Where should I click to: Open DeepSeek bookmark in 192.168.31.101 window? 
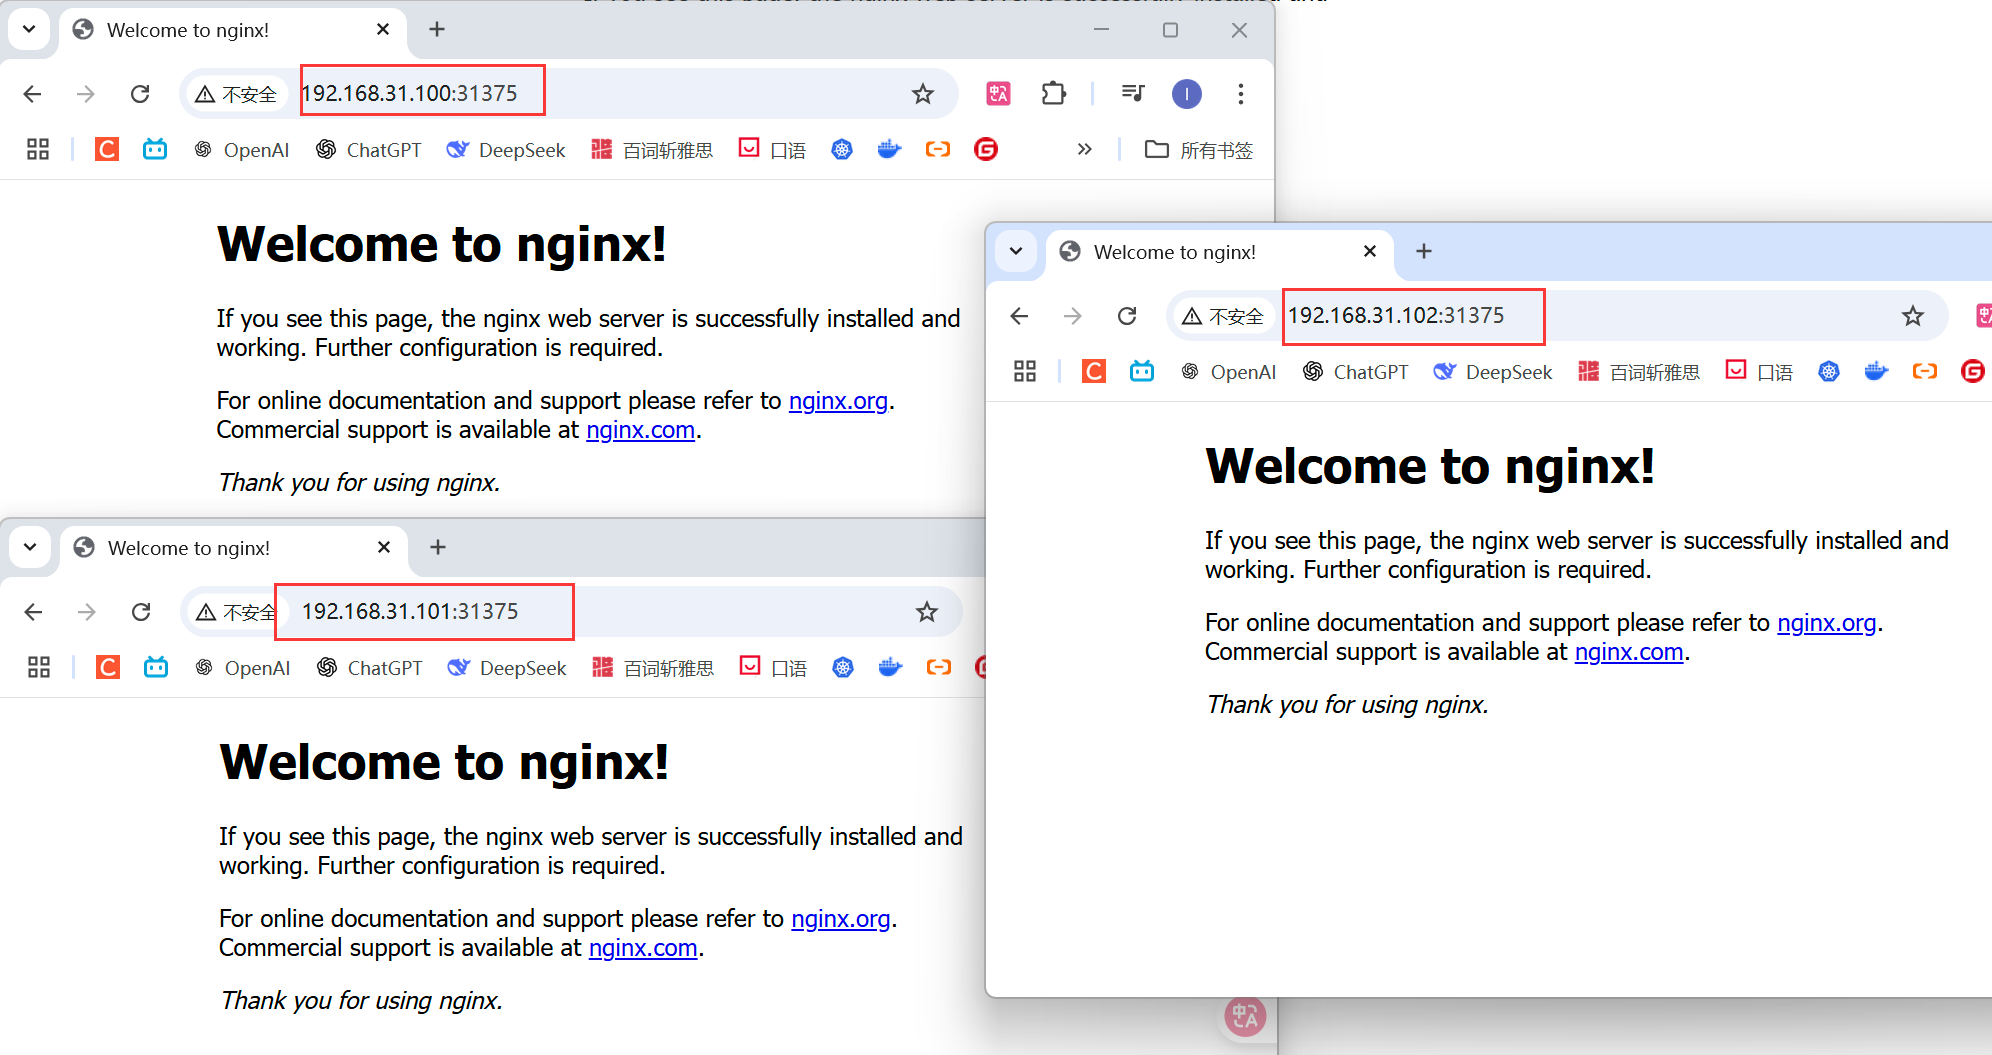coord(507,668)
